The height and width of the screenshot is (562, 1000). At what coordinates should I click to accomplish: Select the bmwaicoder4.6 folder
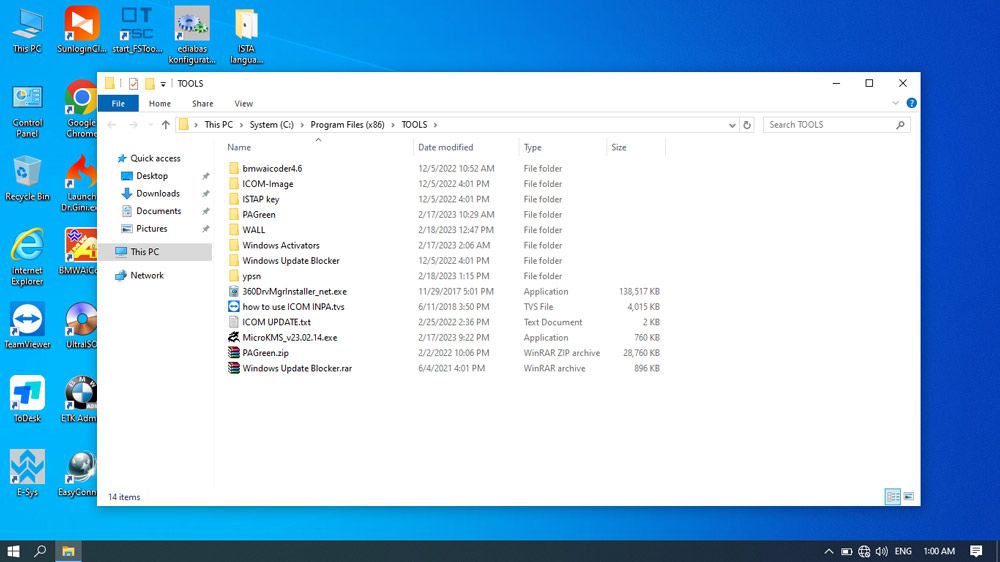click(272, 168)
